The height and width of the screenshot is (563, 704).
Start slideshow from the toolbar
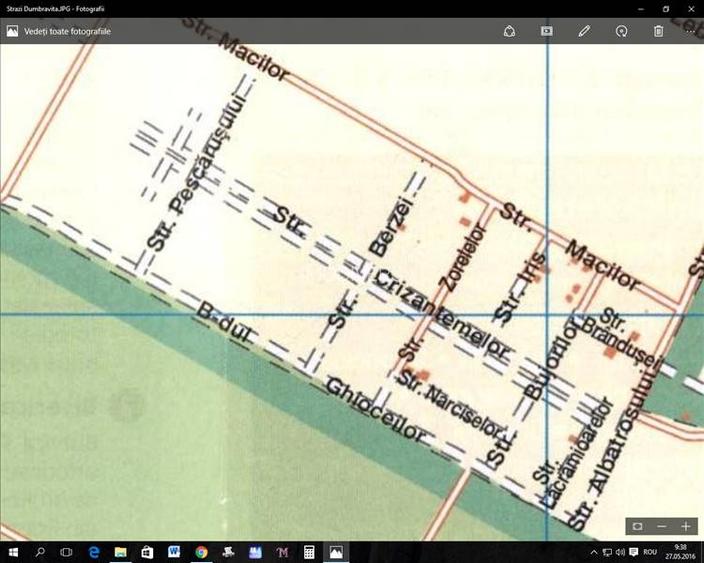[547, 31]
